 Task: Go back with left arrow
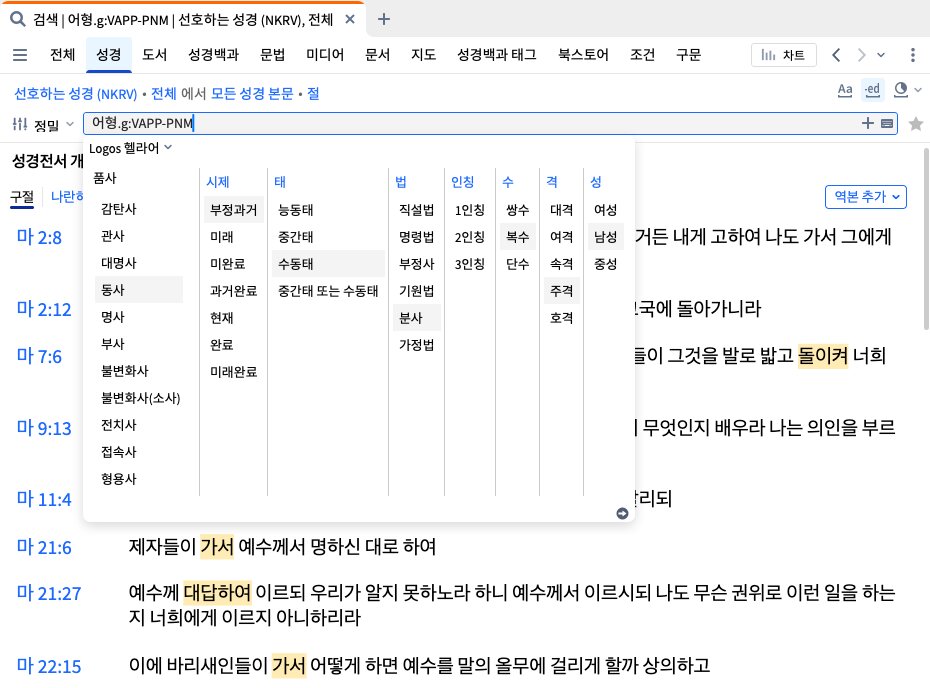coord(836,55)
